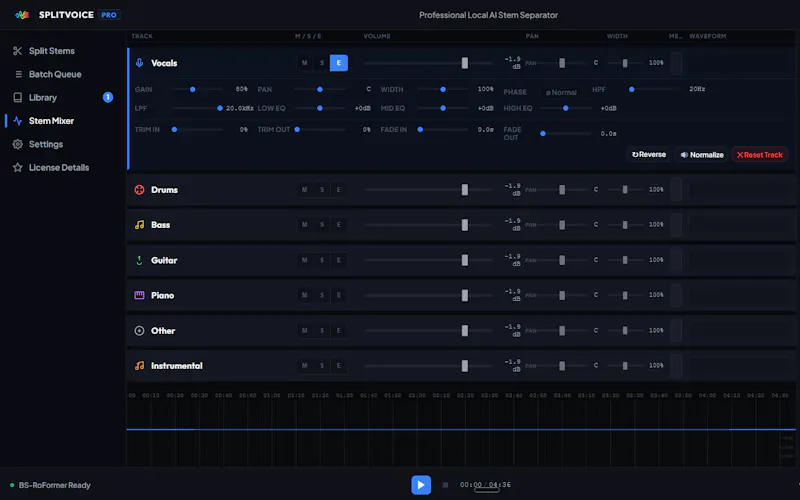The height and width of the screenshot is (500, 800).
Task: Mute the Piano track
Action: tap(305, 295)
